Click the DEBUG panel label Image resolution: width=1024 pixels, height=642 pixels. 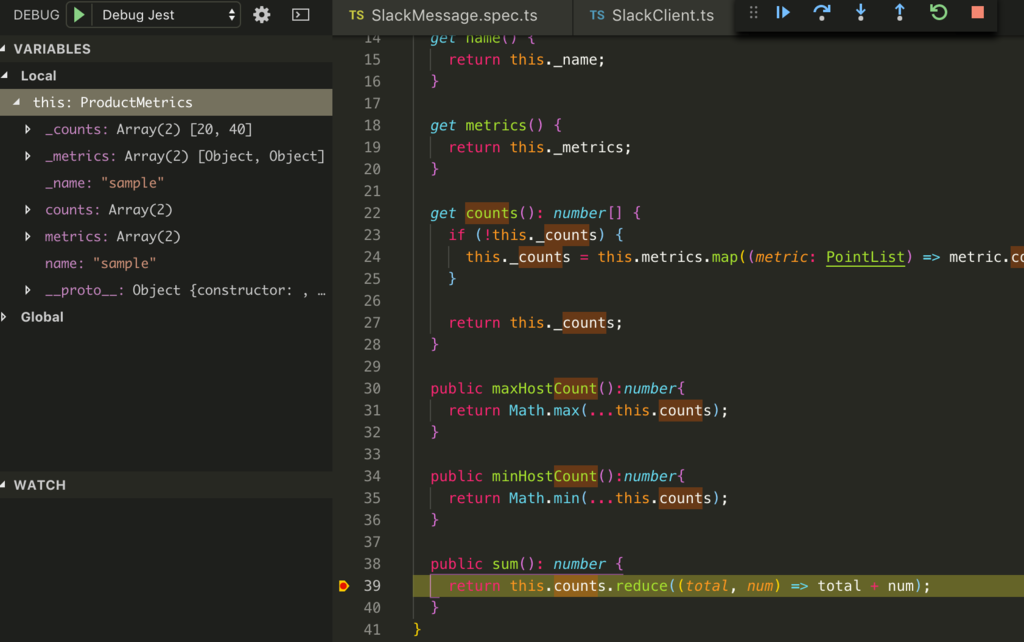pos(36,14)
